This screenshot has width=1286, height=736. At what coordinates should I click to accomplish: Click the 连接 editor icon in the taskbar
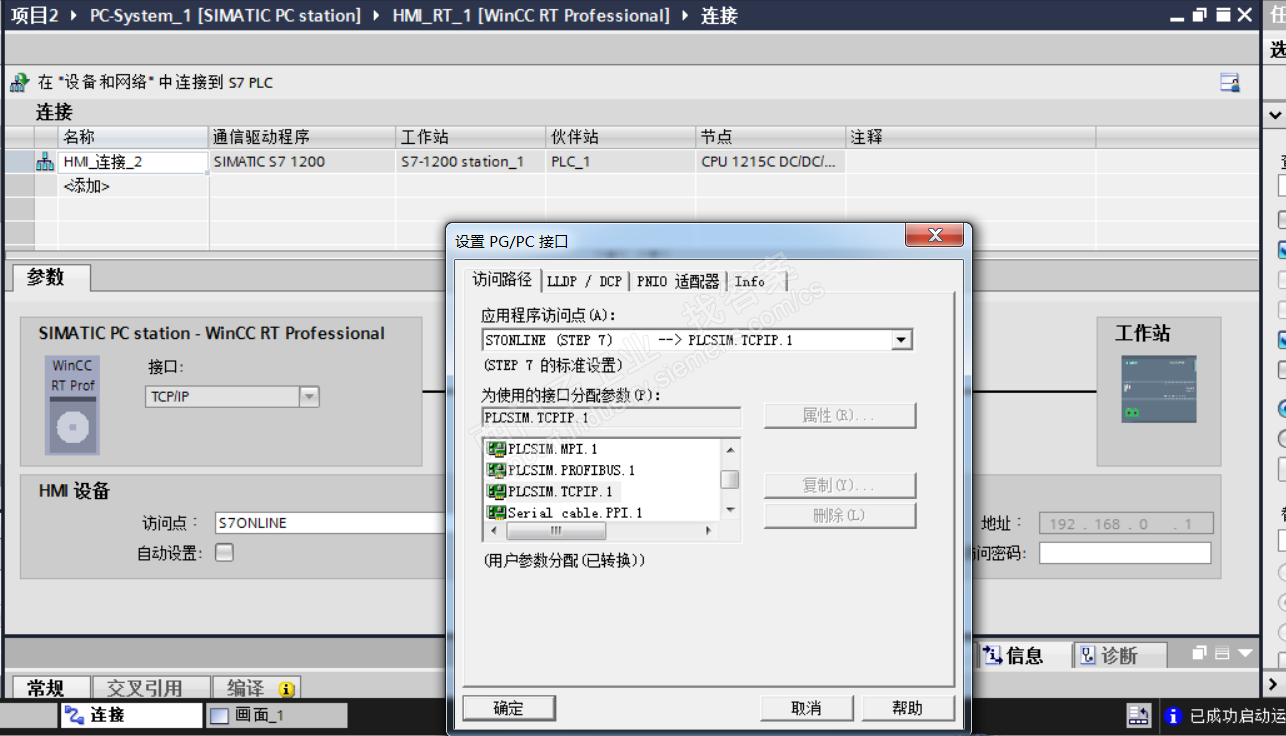(75, 715)
